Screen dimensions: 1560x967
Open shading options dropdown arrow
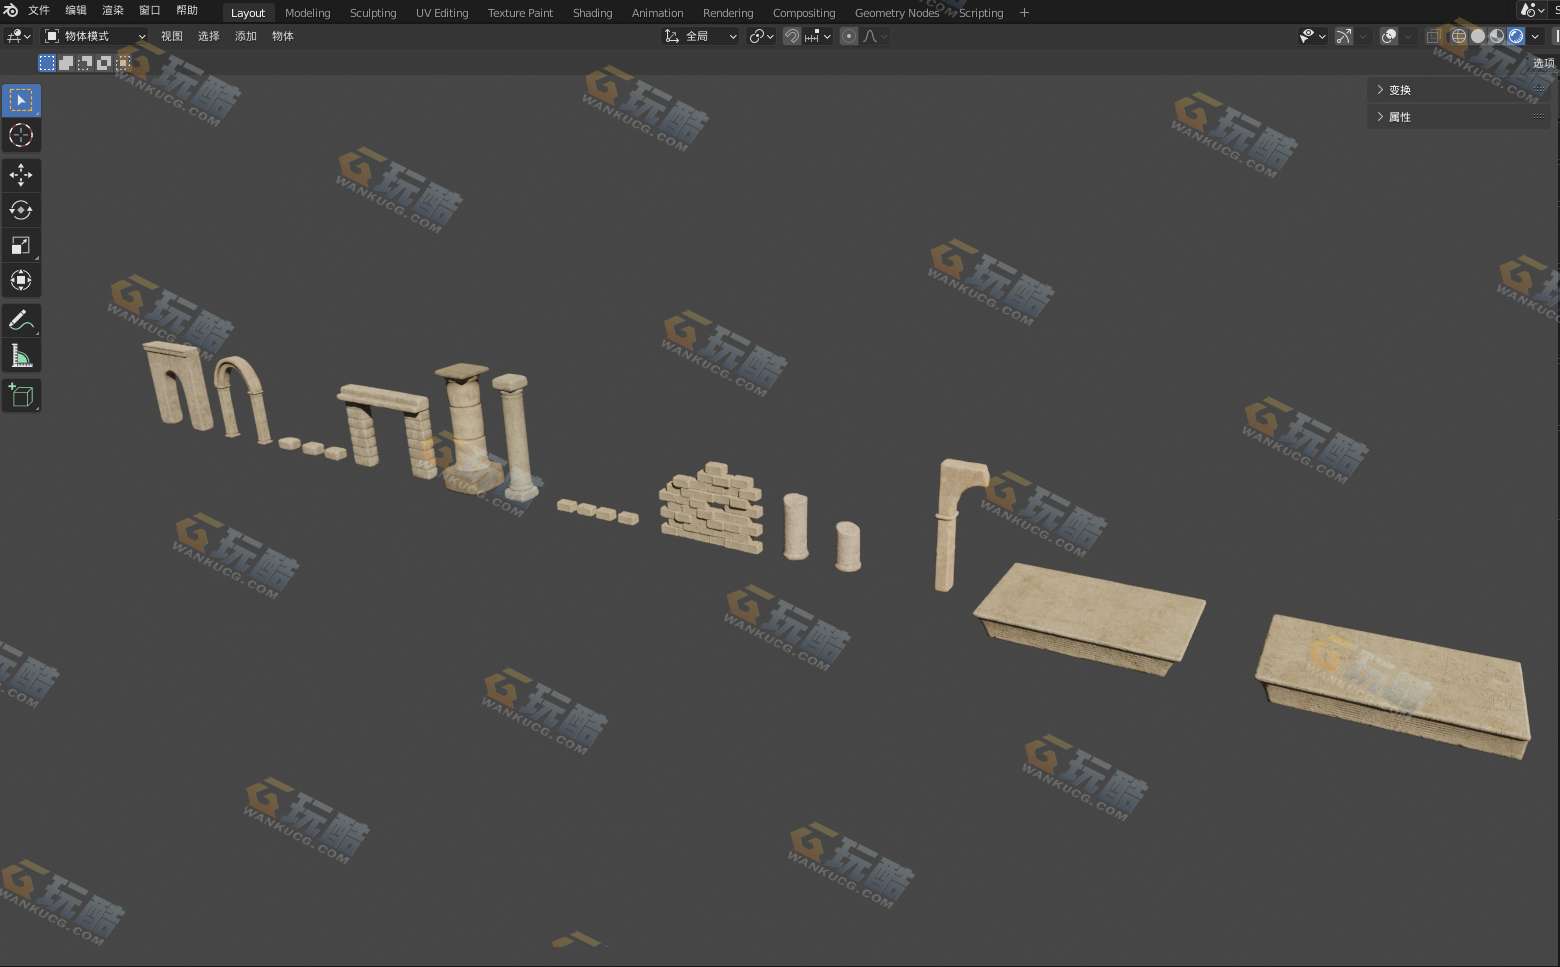[x=1535, y=36]
